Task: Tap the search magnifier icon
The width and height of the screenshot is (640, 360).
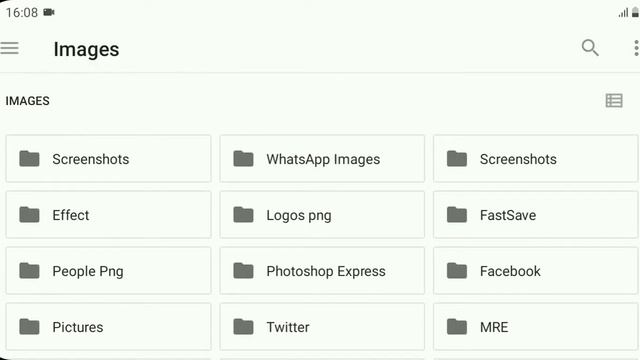Action: 590,48
